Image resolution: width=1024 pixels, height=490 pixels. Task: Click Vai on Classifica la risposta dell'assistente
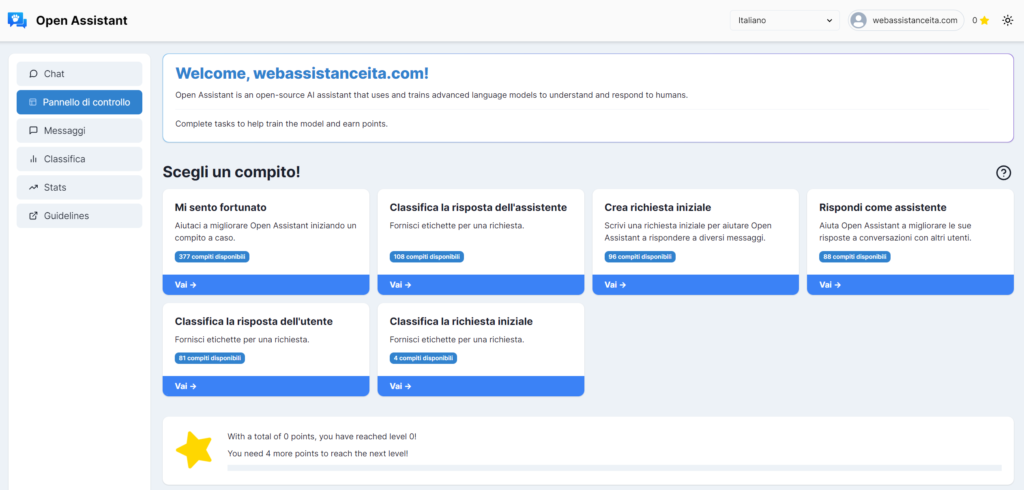[481, 285]
